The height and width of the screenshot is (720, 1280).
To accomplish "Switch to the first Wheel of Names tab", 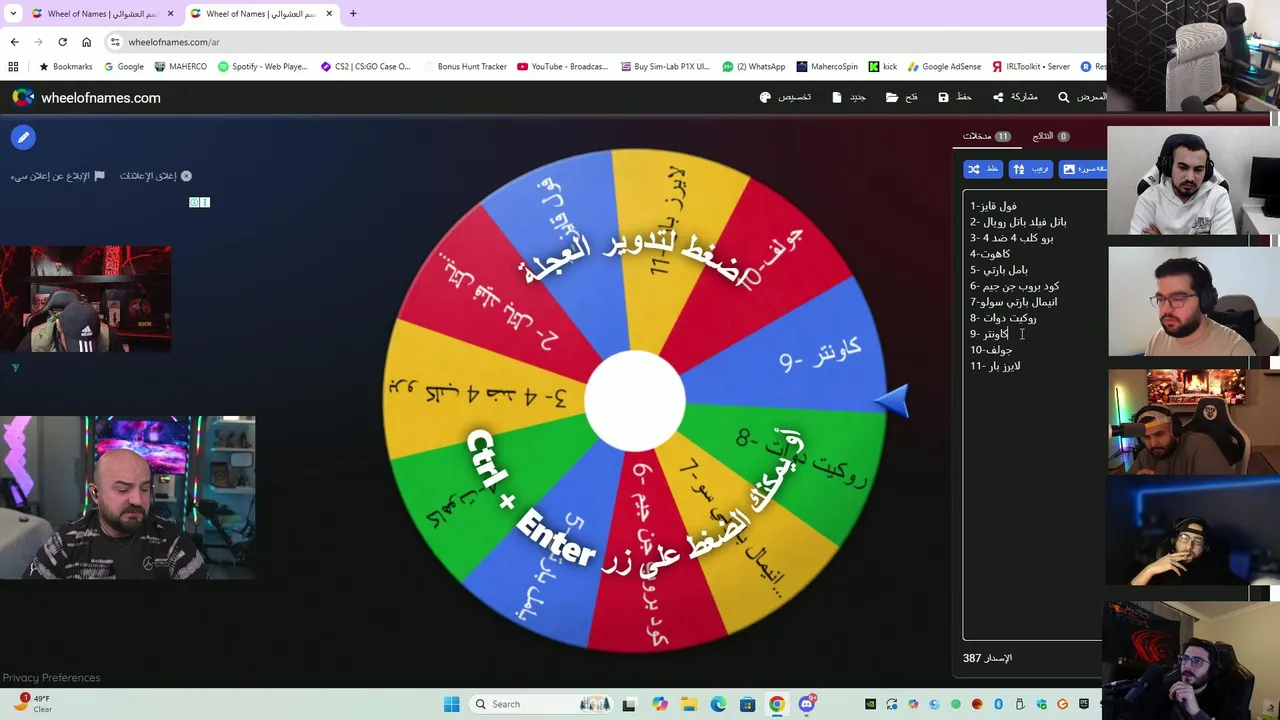I will point(101,14).
